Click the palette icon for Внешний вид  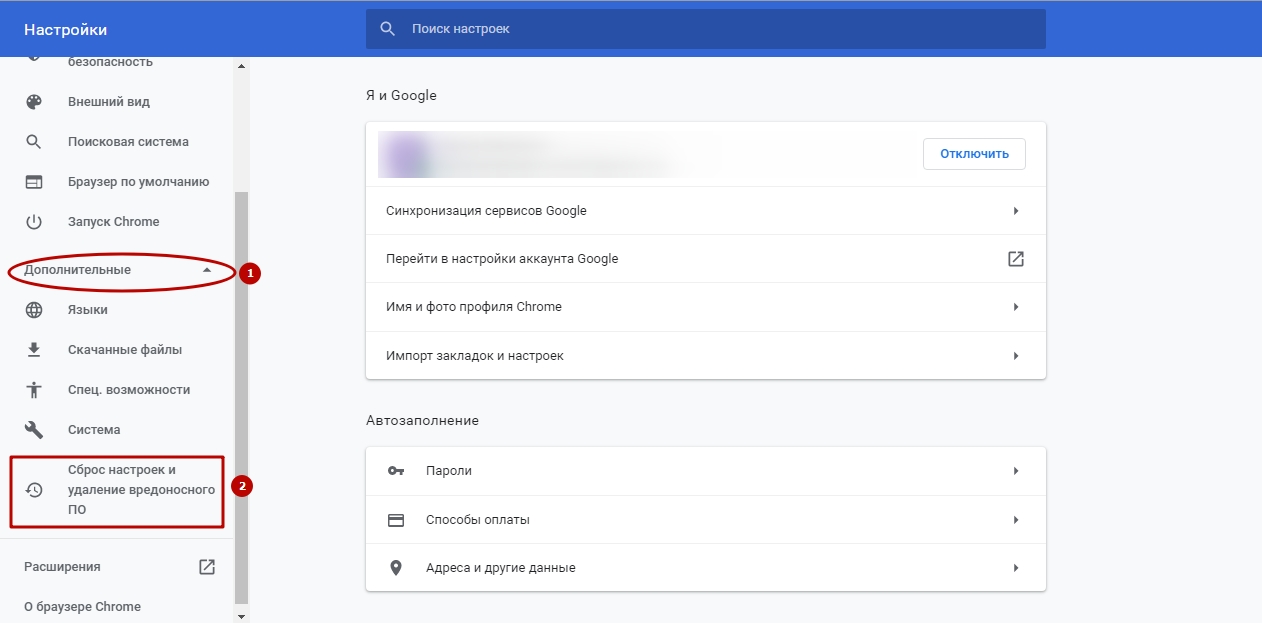point(34,102)
